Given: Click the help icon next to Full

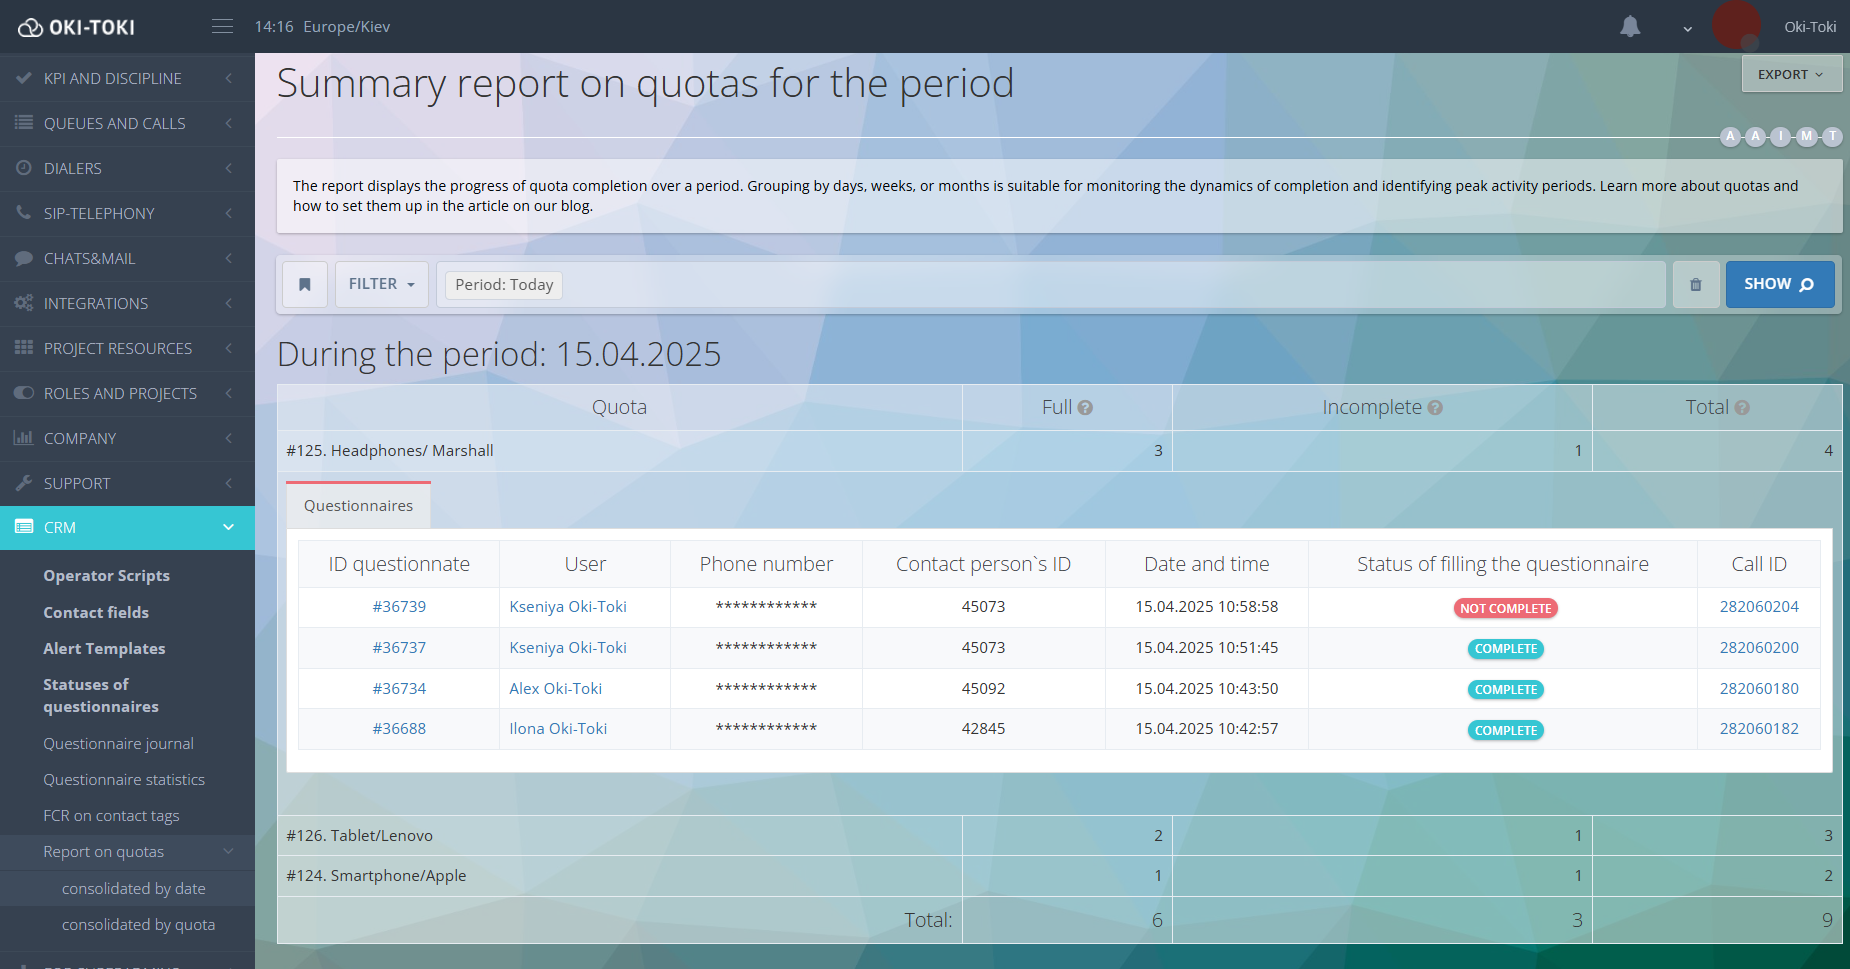Looking at the screenshot, I should click(x=1085, y=408).
